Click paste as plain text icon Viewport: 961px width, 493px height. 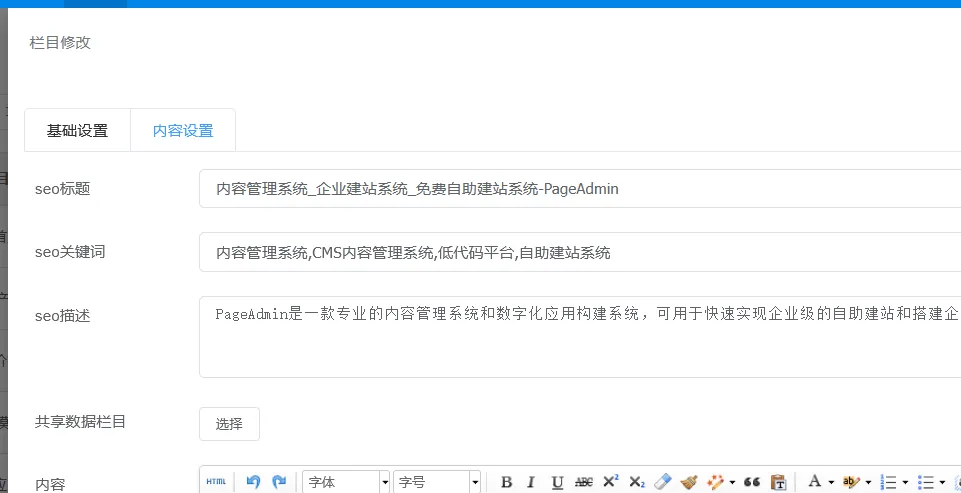point(778,482)
